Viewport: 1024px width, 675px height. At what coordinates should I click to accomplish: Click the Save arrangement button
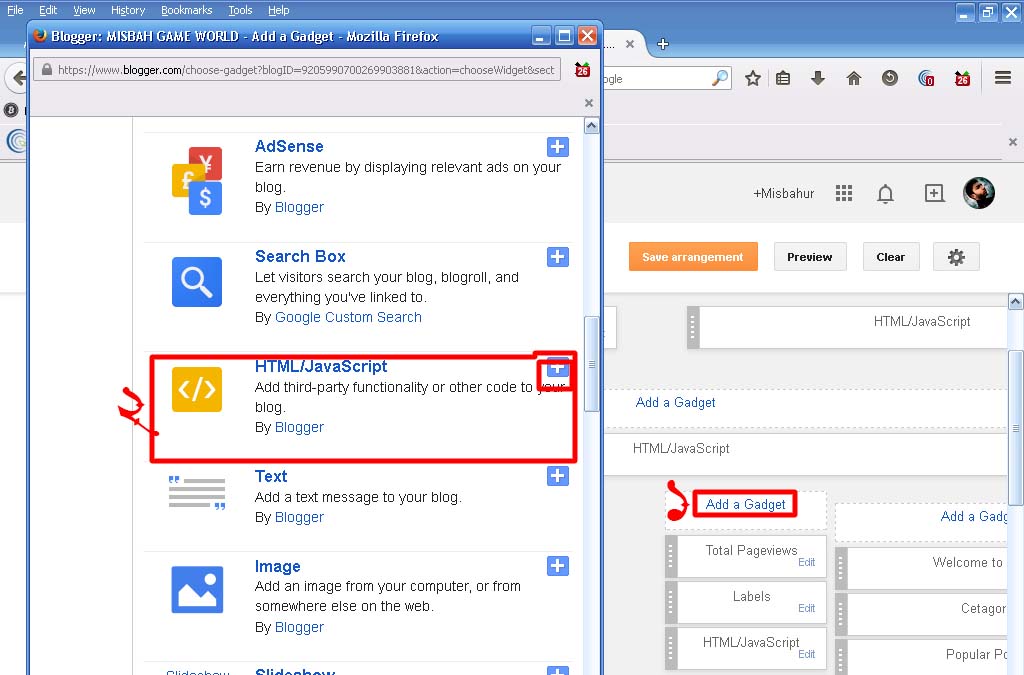tap(693, 257)
